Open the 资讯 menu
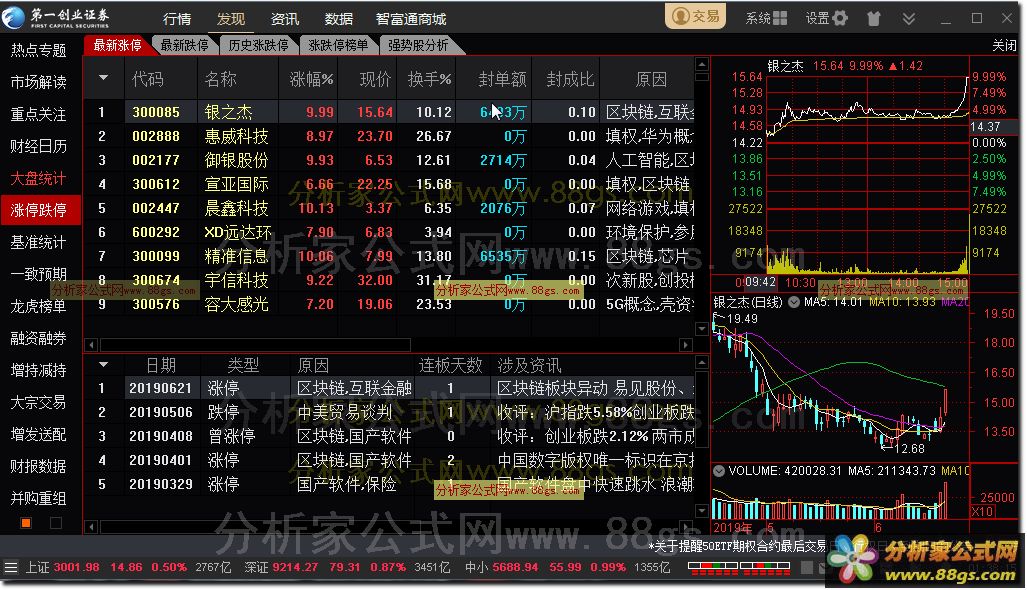 (284, 19)
